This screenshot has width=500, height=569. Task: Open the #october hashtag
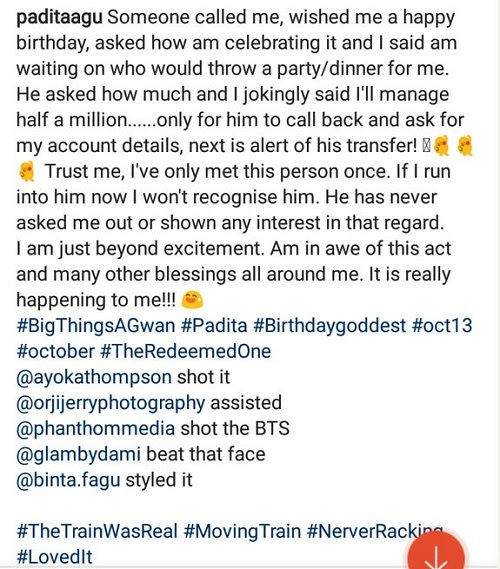coord(55,351)
